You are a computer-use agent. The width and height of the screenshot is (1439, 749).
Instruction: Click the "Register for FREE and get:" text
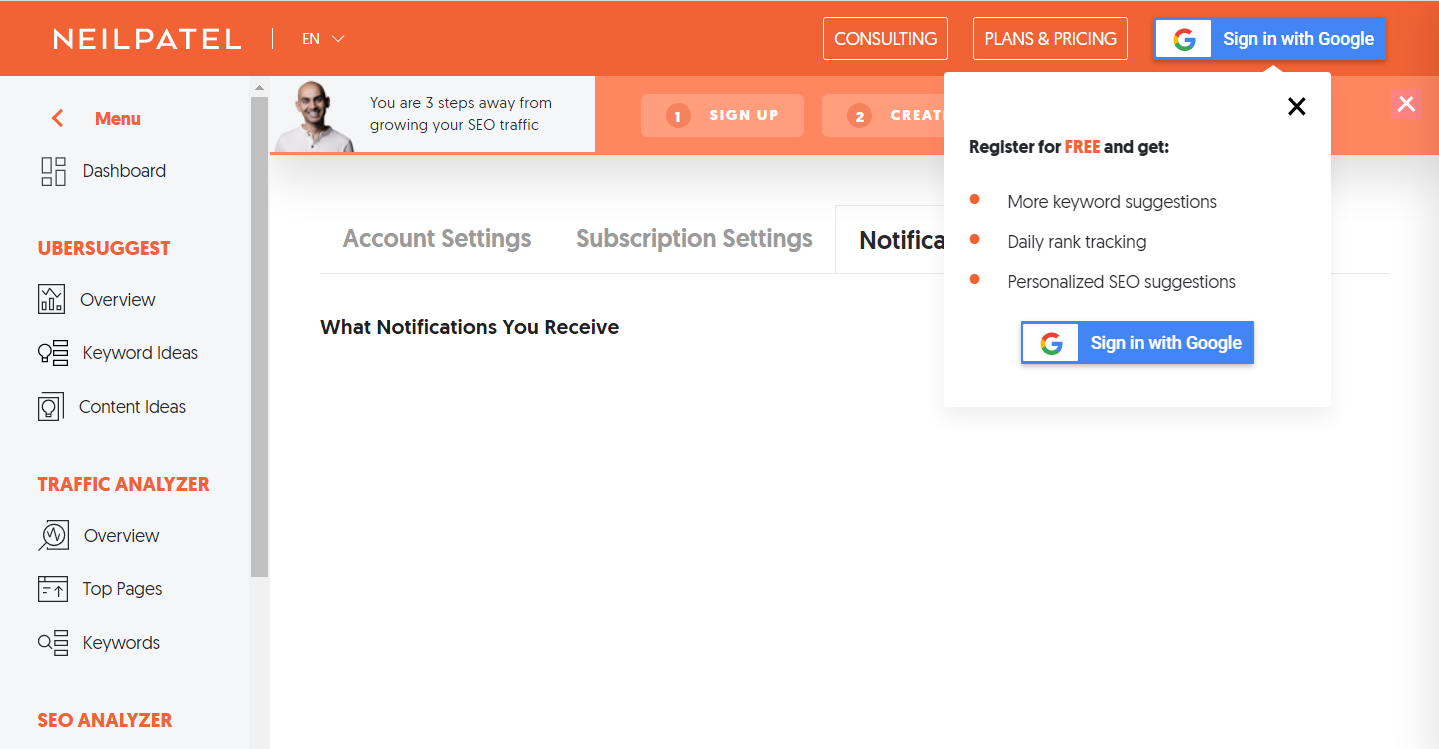coord(1069,147)
